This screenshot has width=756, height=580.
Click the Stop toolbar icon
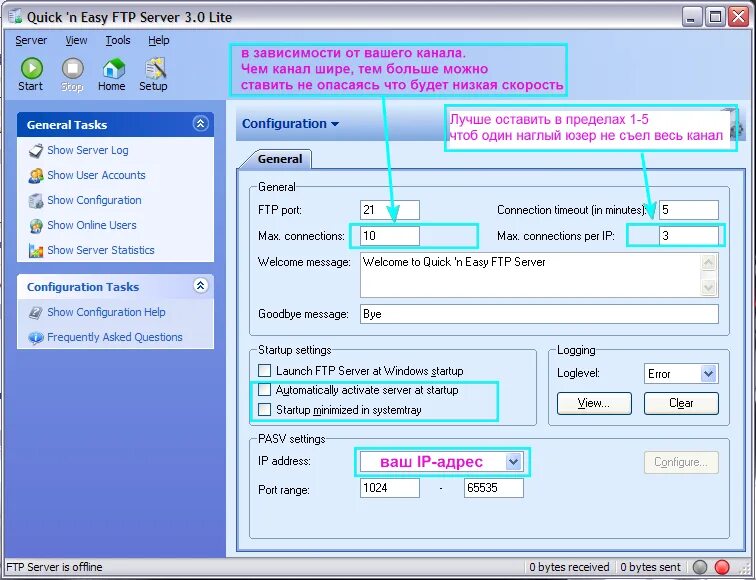(73, 68)
